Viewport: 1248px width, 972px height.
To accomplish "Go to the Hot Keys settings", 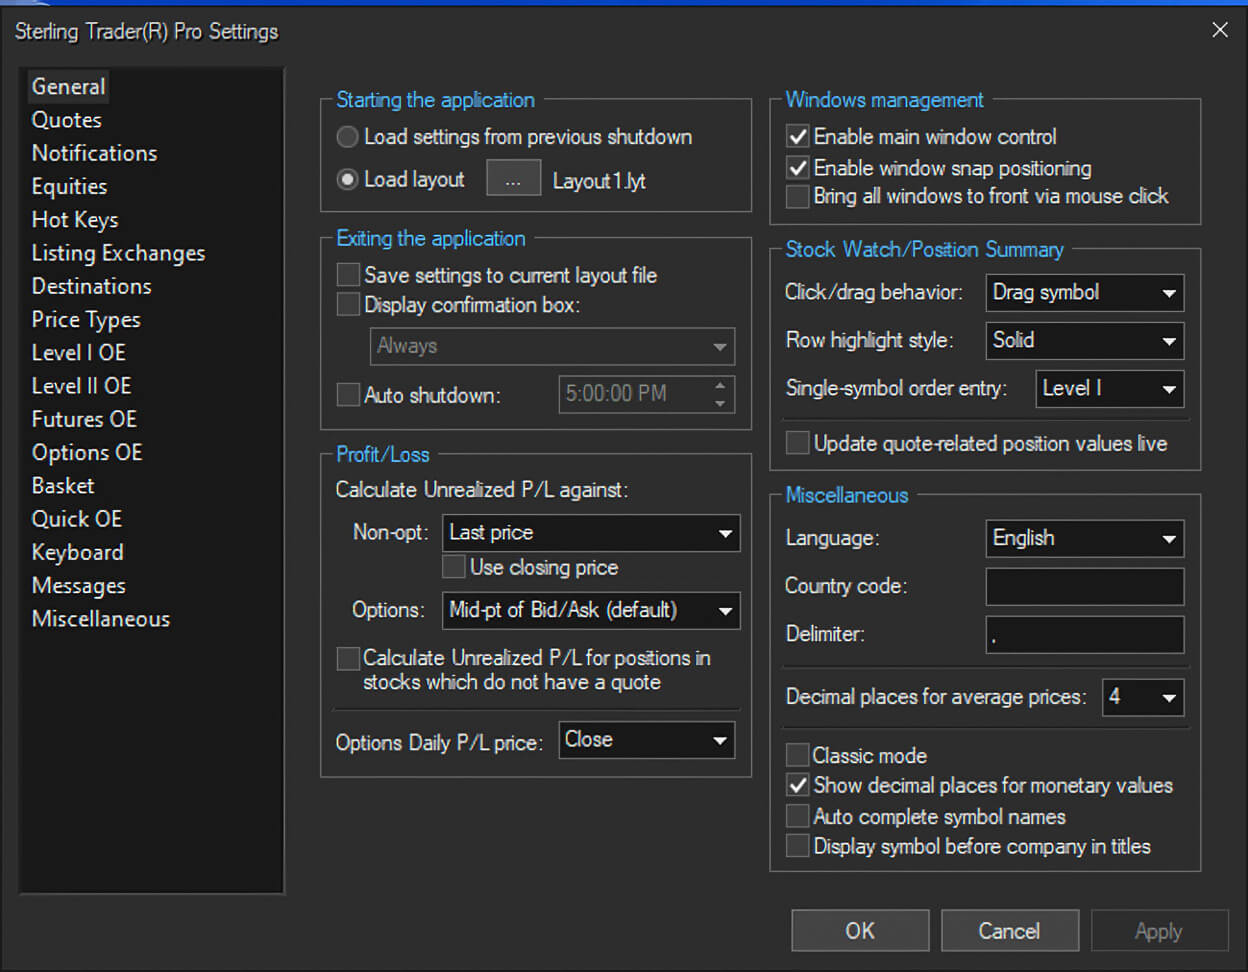I will click(75, 220).
